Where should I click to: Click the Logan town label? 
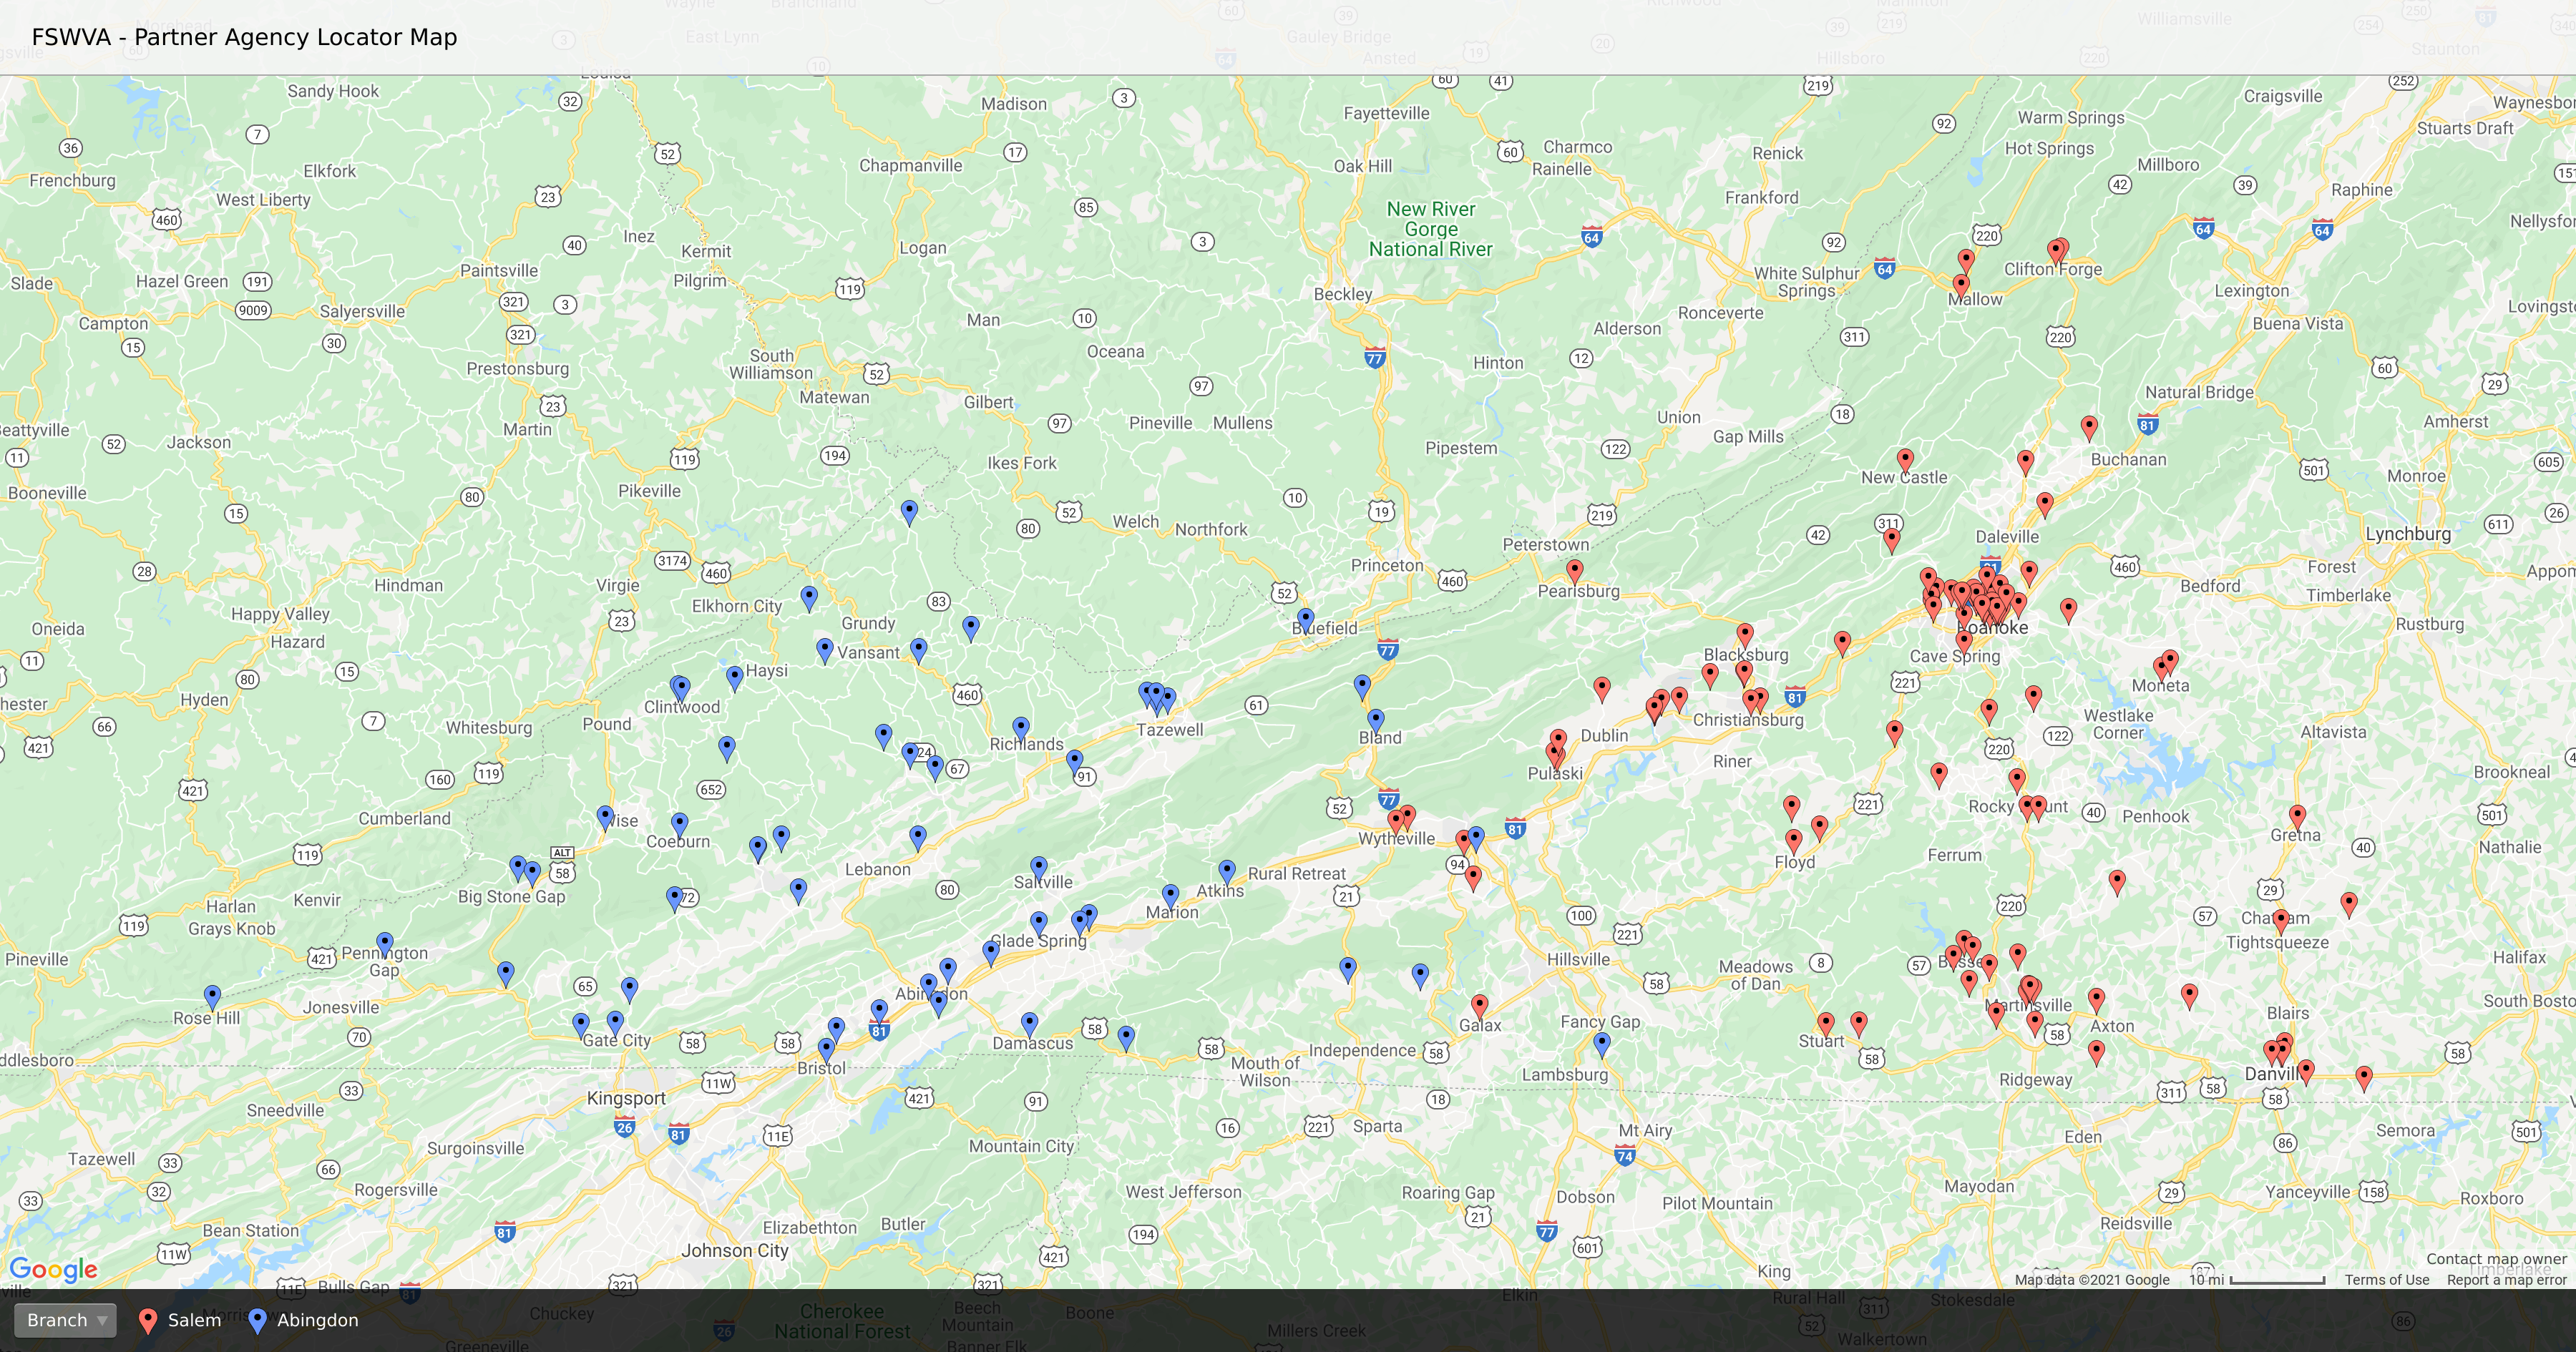point(922,248)
